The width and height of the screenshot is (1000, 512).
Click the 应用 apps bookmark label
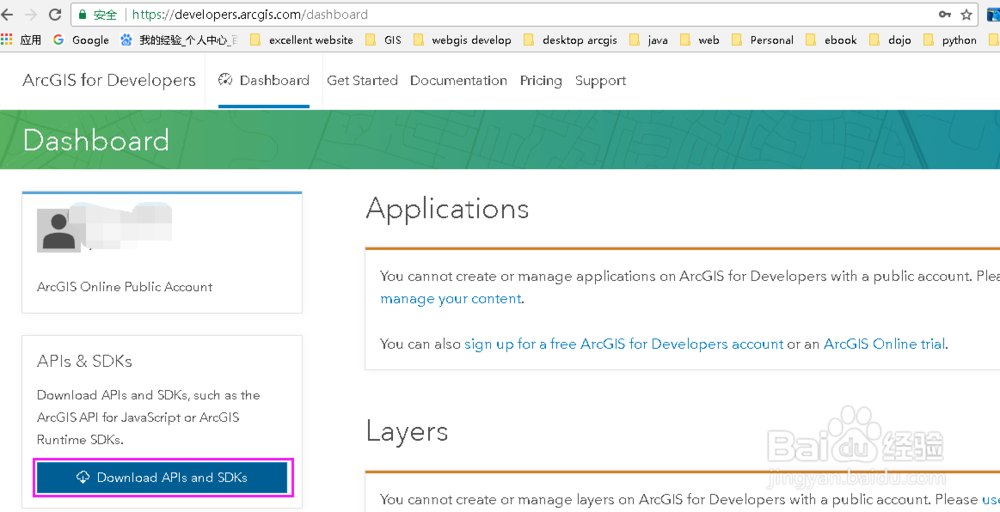(x=30, y=40)
